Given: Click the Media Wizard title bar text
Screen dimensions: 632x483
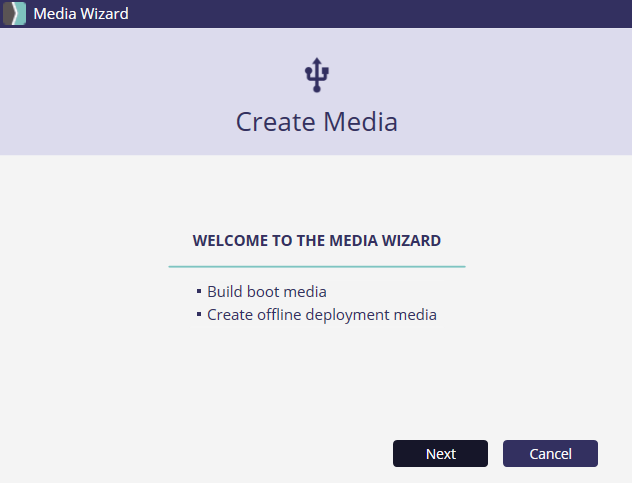Looking at the screenshot, I should coord(81,14).
